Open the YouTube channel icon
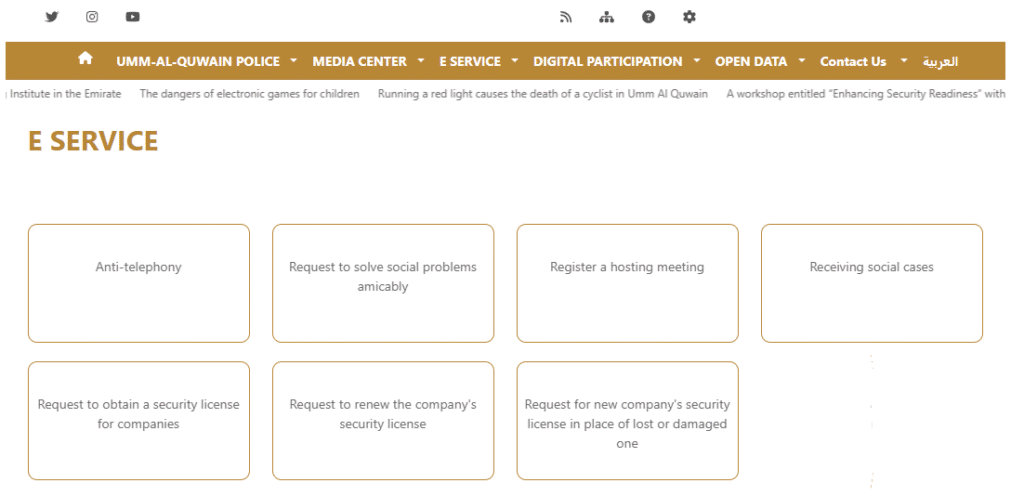The image size is (1024, 496). (x=133, y=17)
